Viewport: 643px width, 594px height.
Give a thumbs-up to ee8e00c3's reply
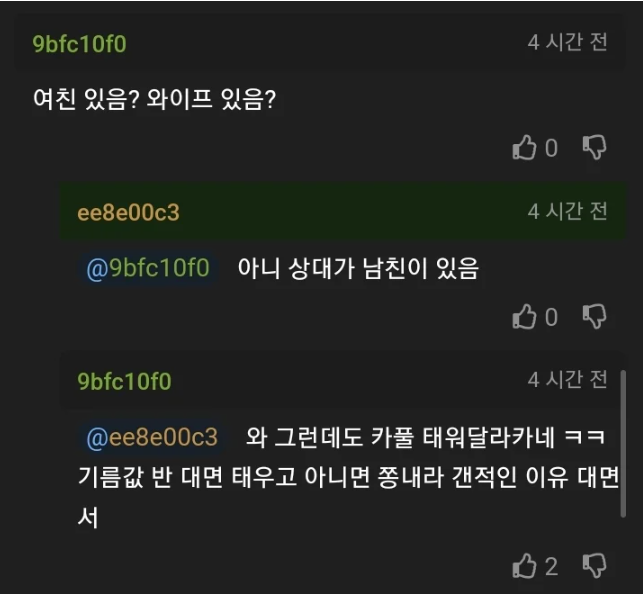click(524, 316)
